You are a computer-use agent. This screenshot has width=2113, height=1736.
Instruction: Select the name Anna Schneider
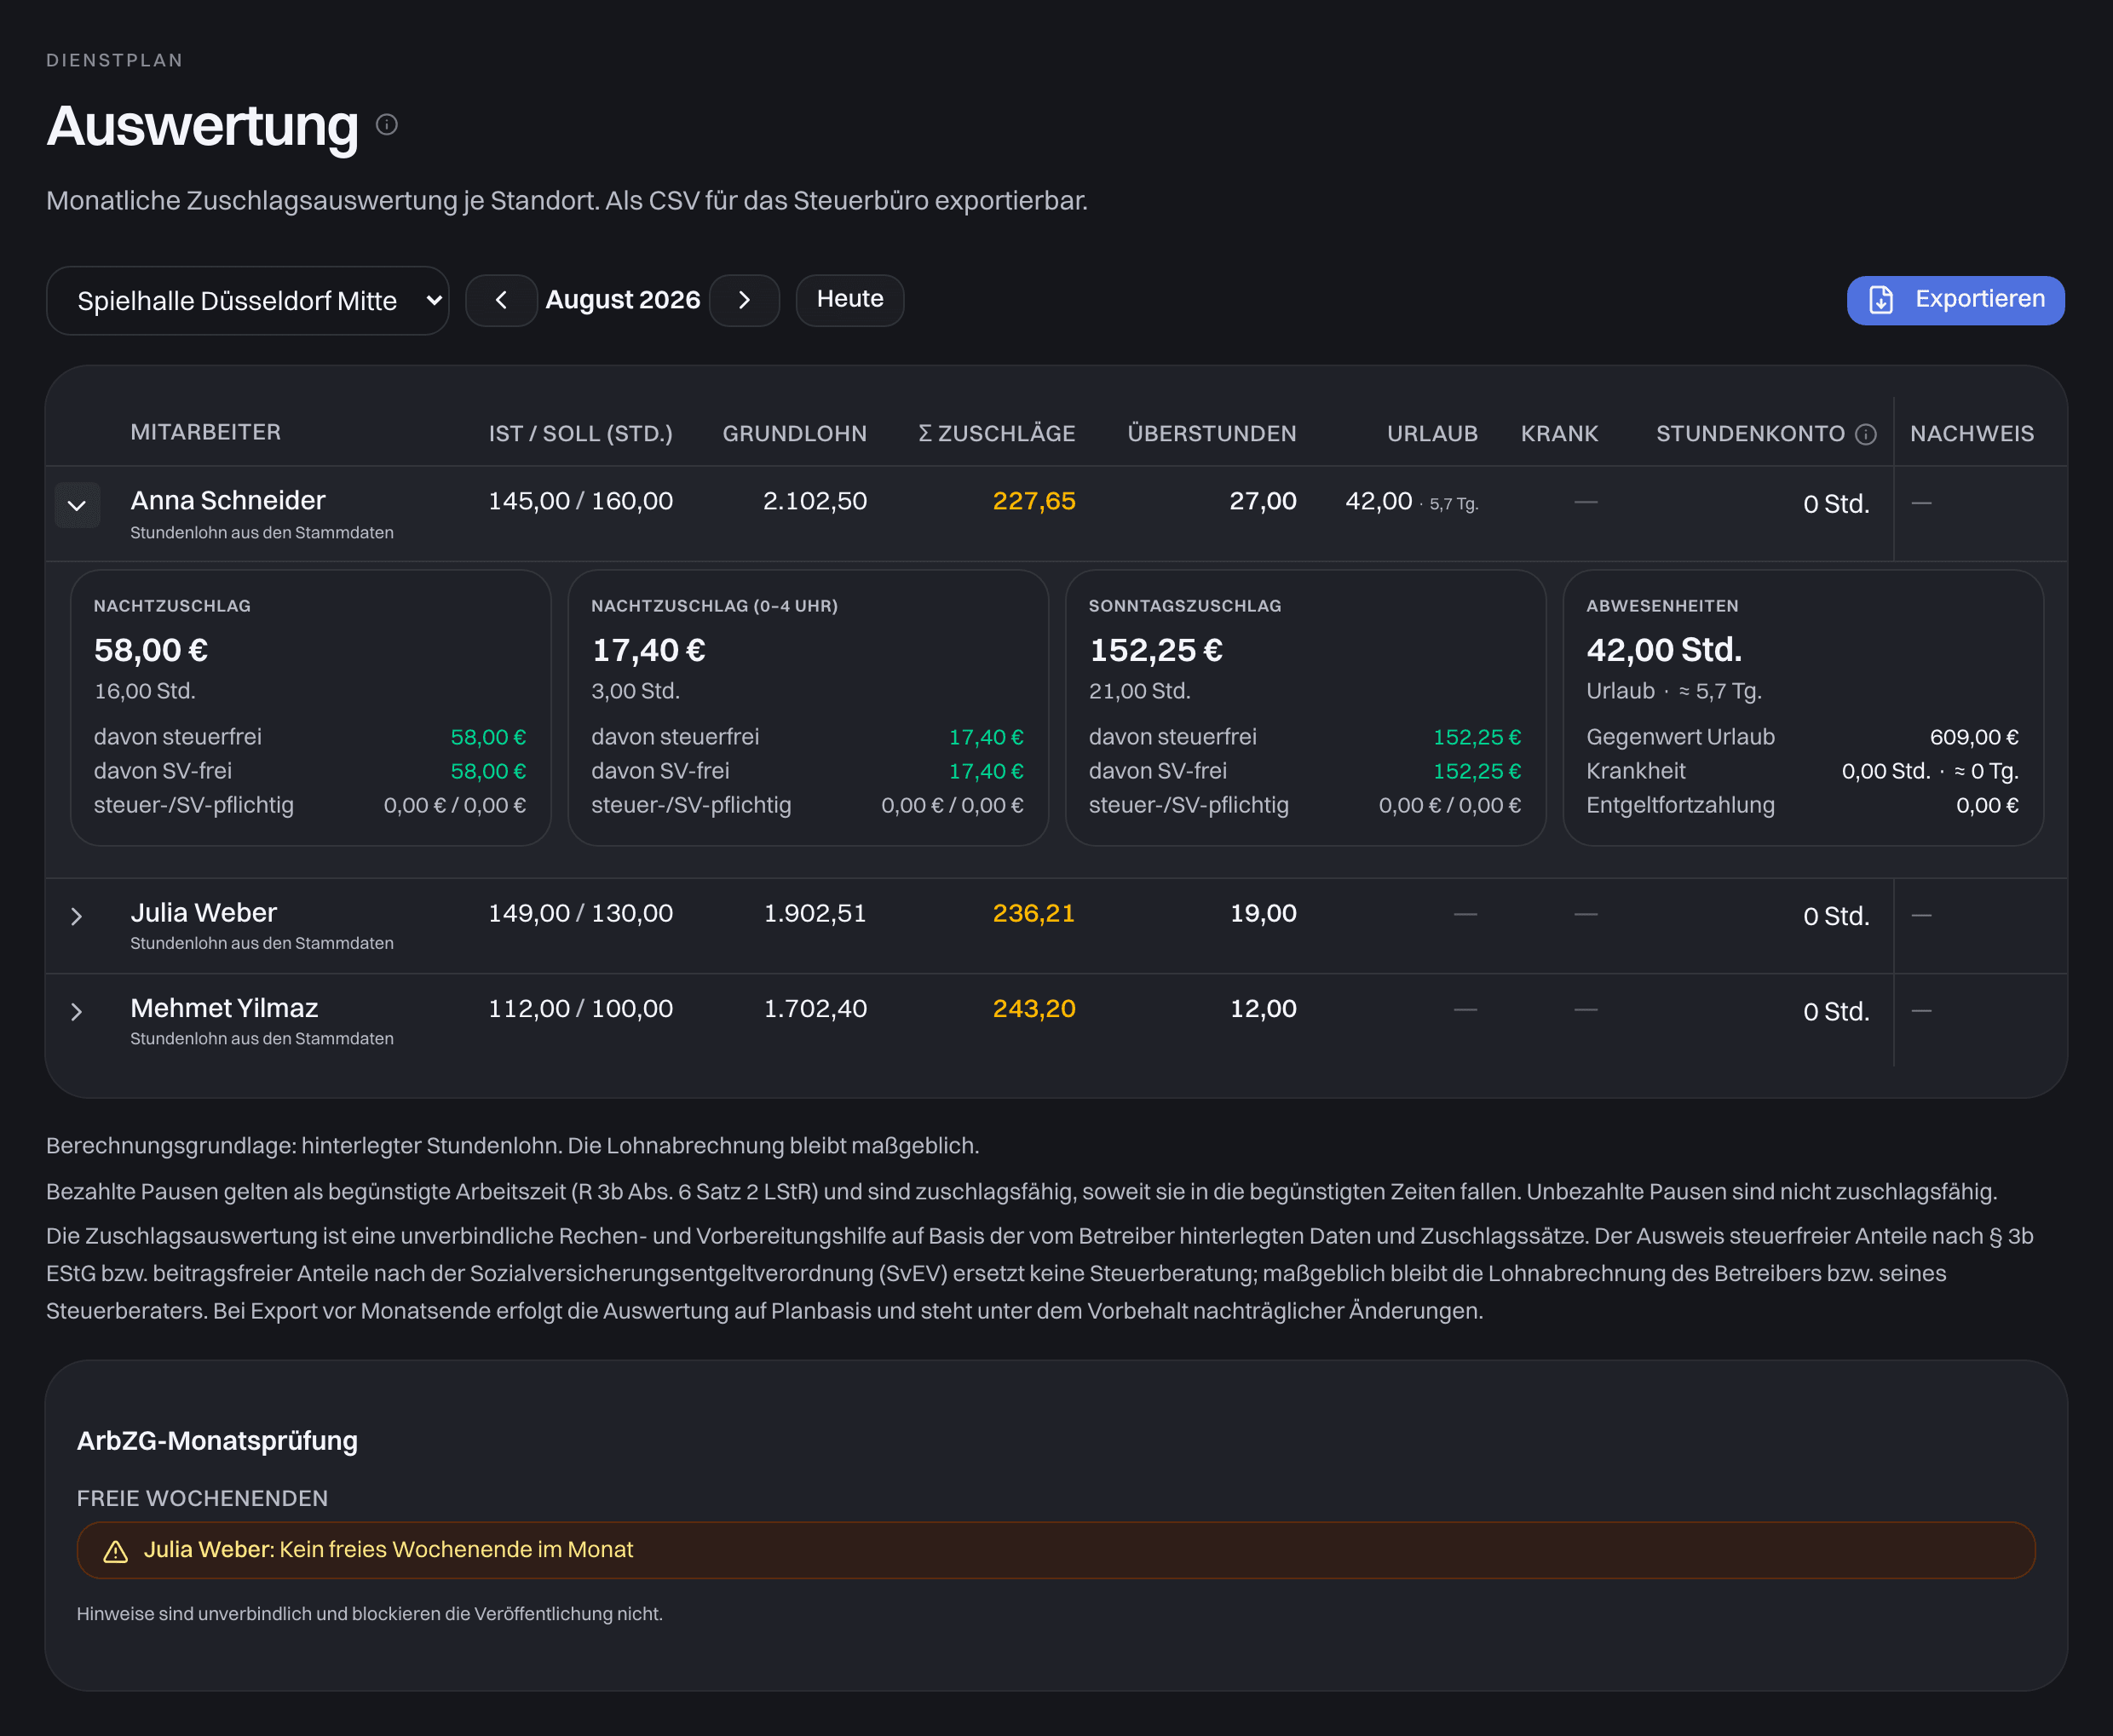(x=228, y=500)
